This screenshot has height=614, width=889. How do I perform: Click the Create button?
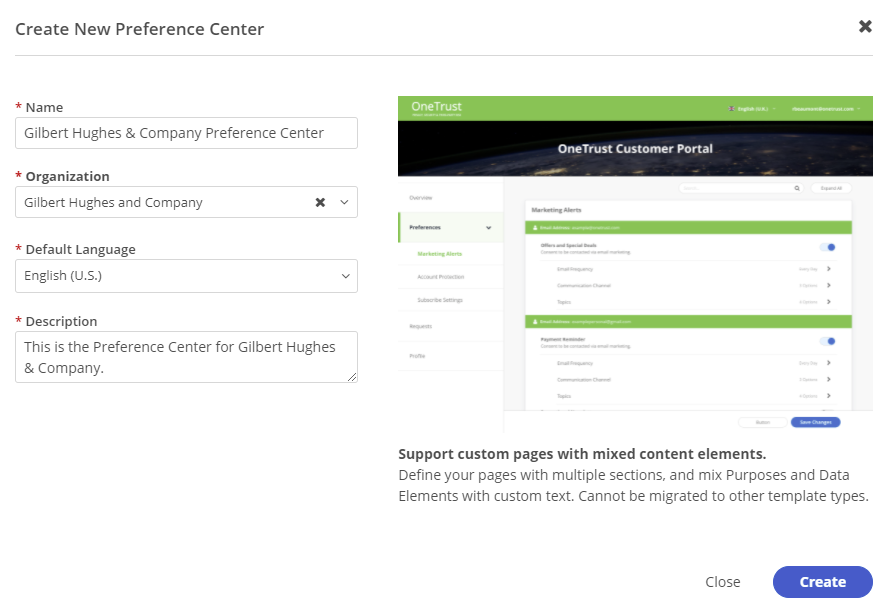822,582
